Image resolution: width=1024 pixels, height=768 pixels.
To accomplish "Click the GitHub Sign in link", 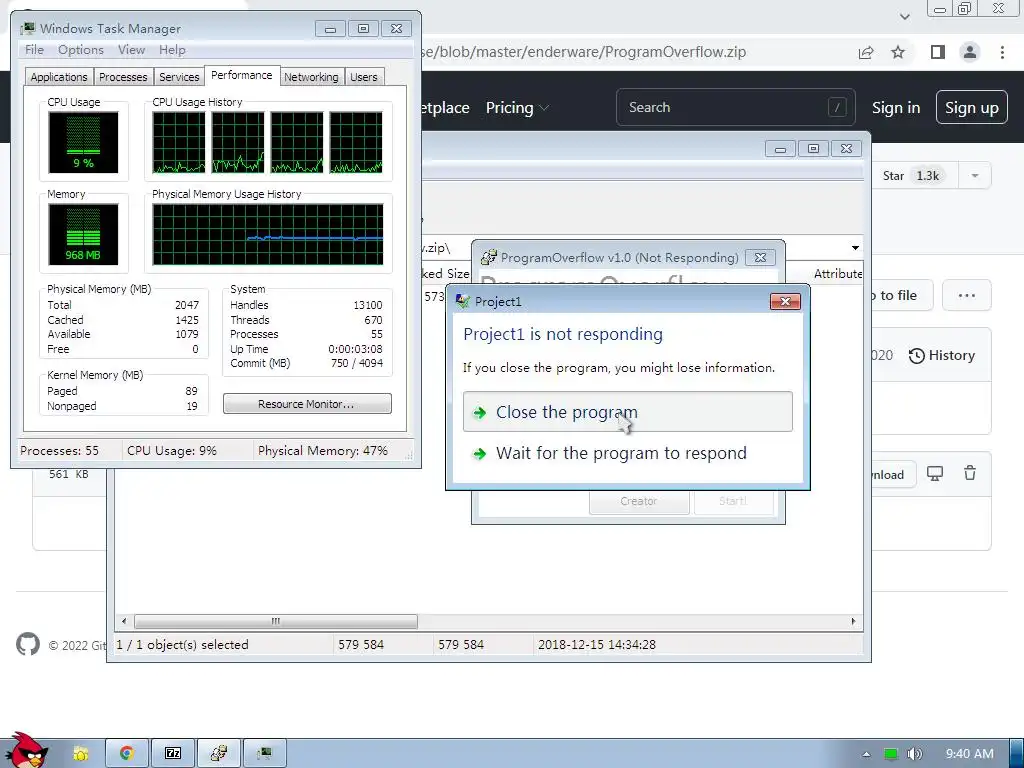I will 896,108.
